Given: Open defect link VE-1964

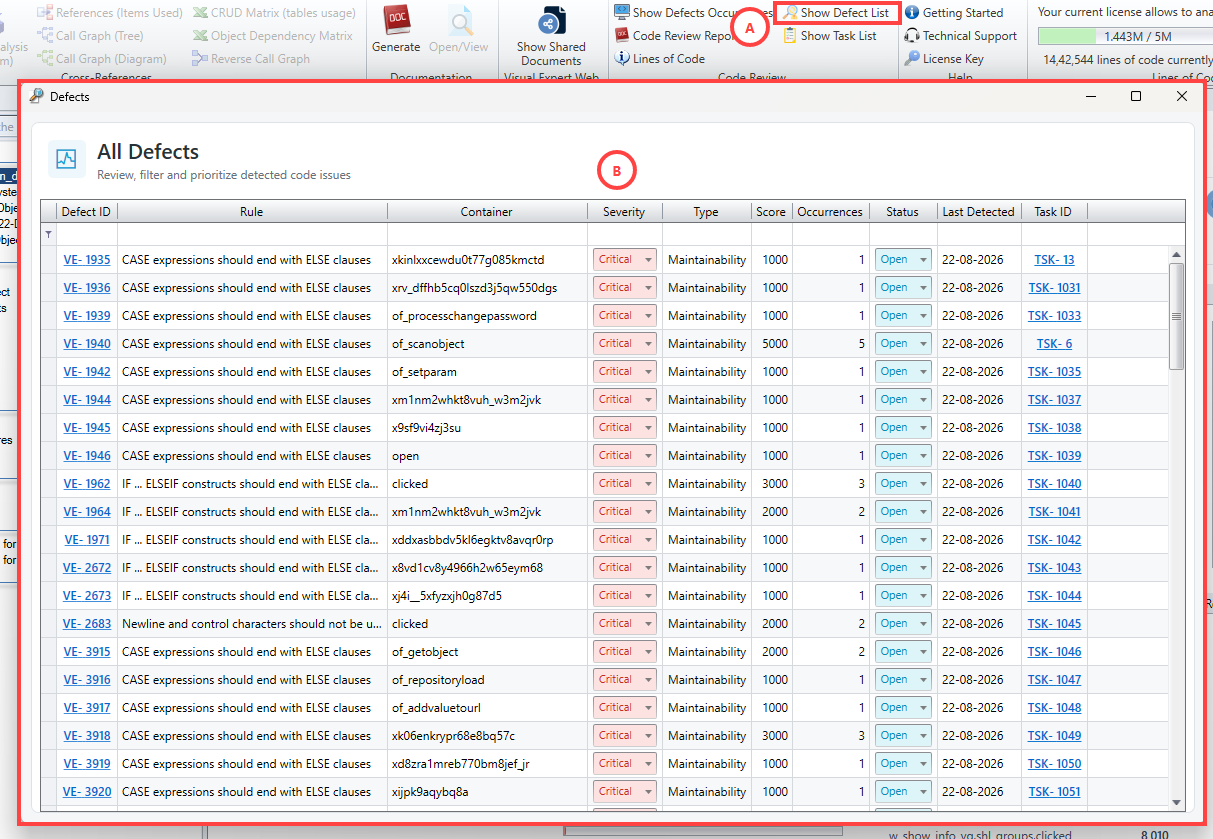Looking at the screenshot, I should click(x=87, y=512).
